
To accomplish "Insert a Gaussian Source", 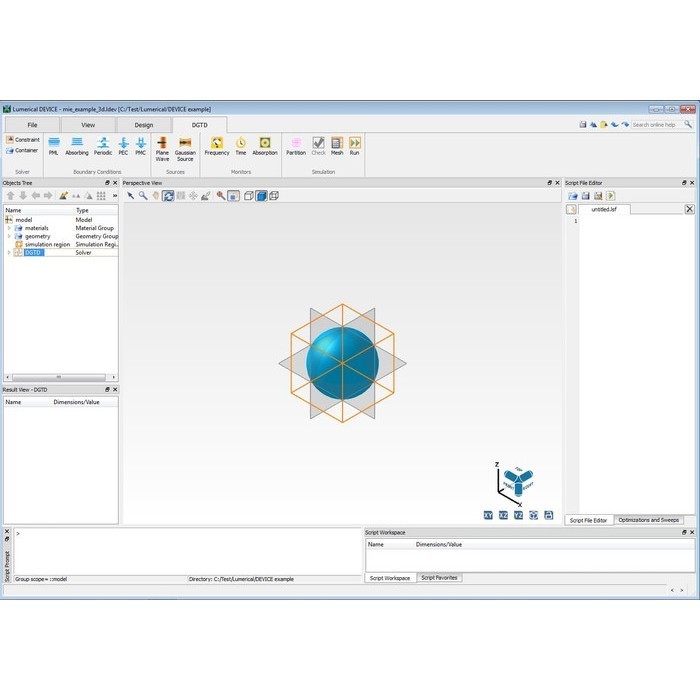I will [185, 149].
